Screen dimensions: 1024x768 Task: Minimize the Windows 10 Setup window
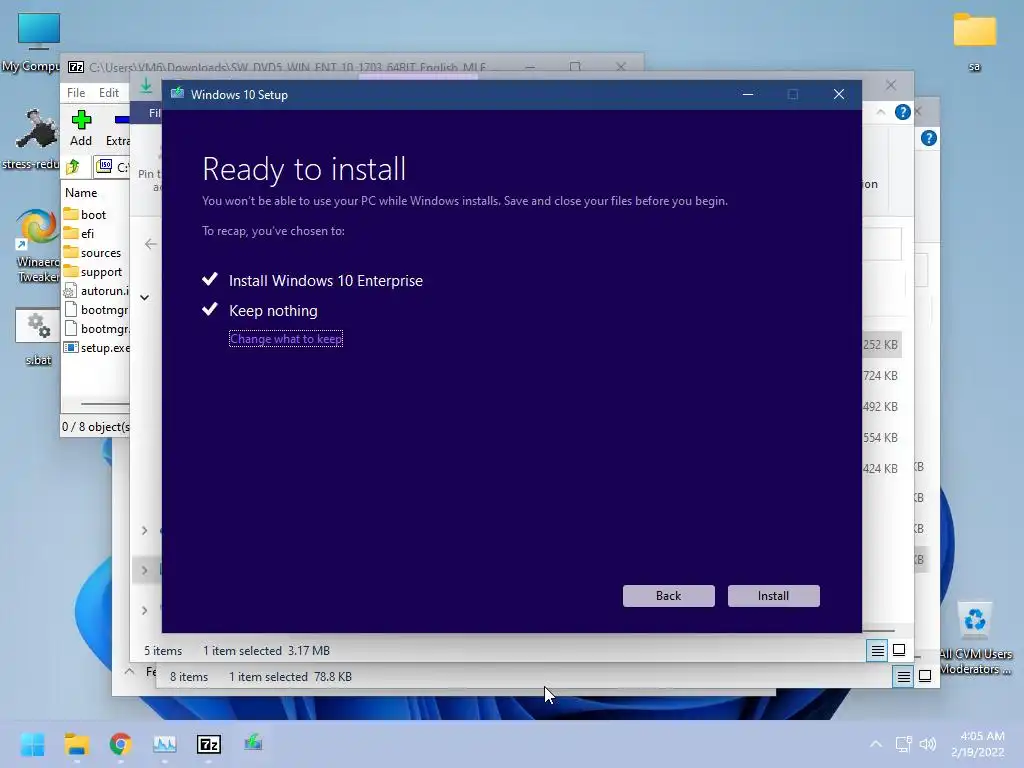click(x=748, y=95)
